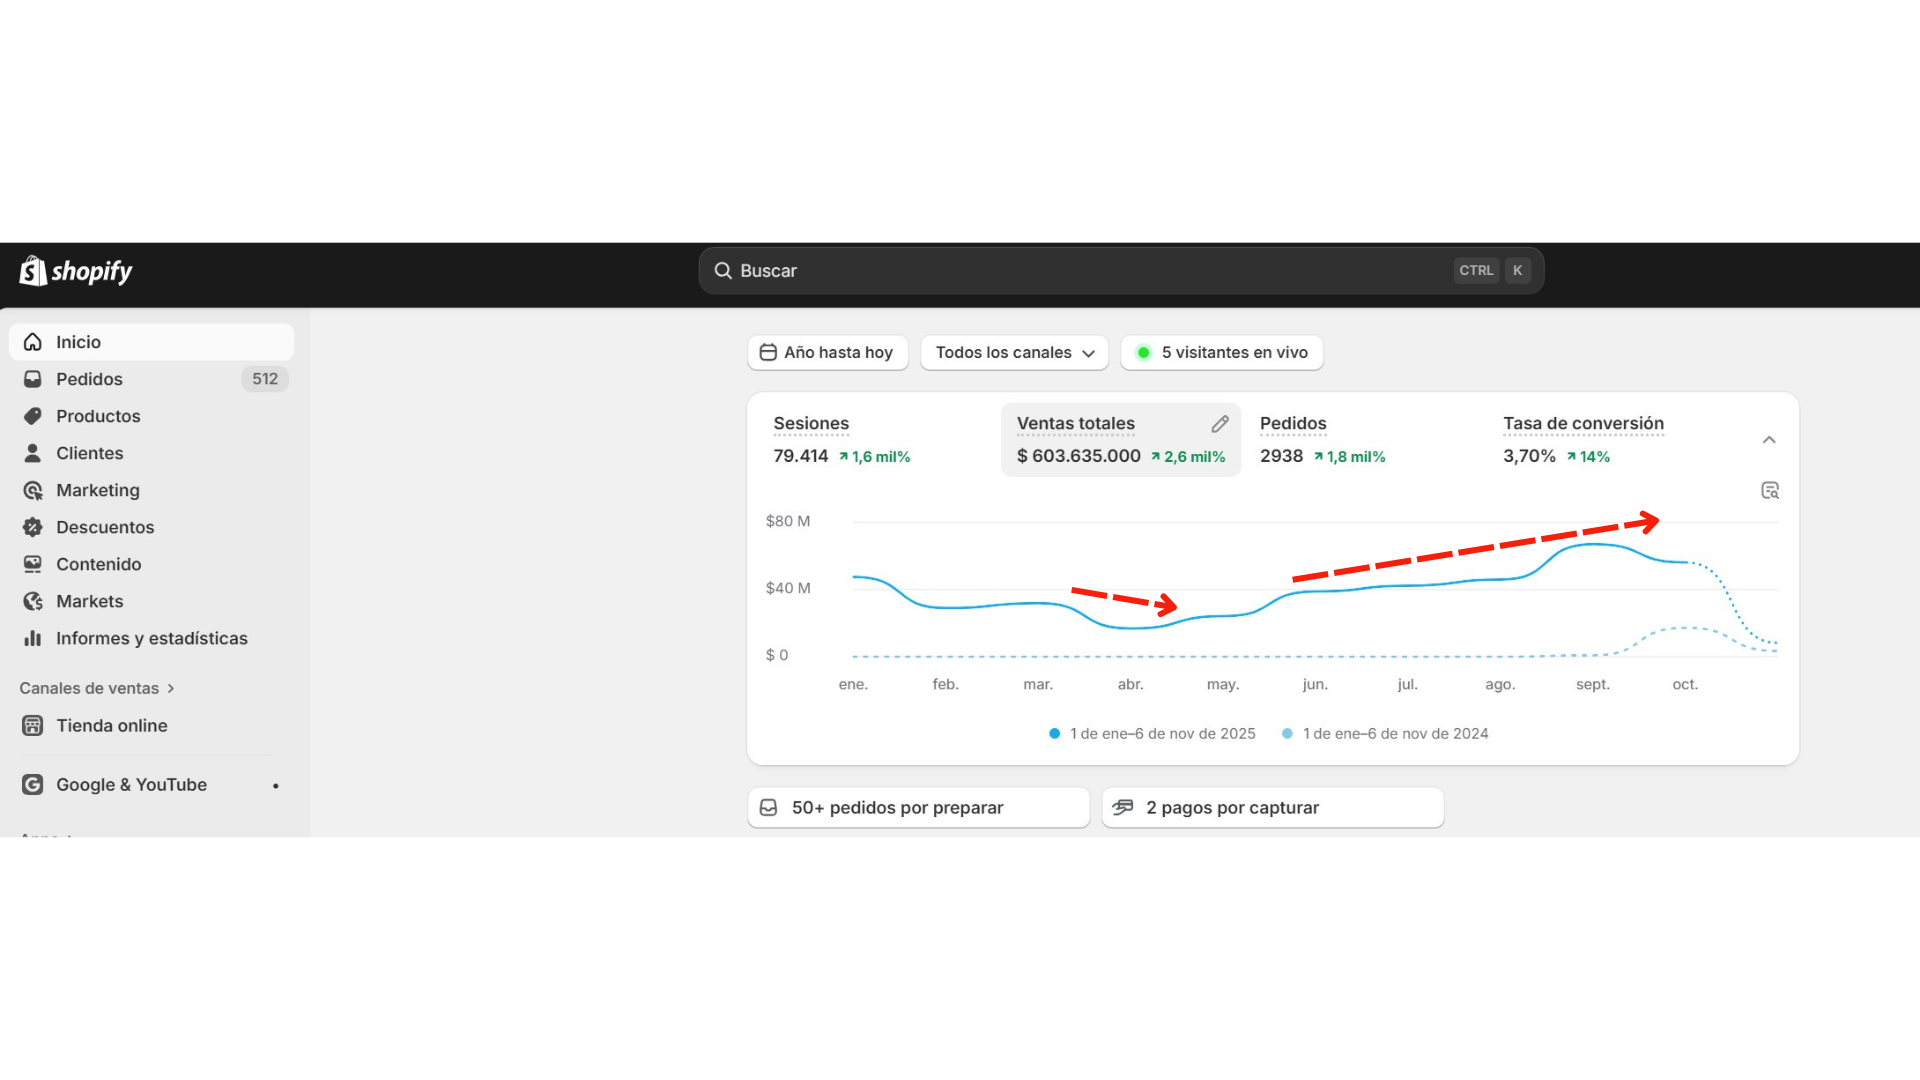This screenshot has height=1080, width=1920.
Task: Go to Informes y estadísticas
Action: pos(152,638)
